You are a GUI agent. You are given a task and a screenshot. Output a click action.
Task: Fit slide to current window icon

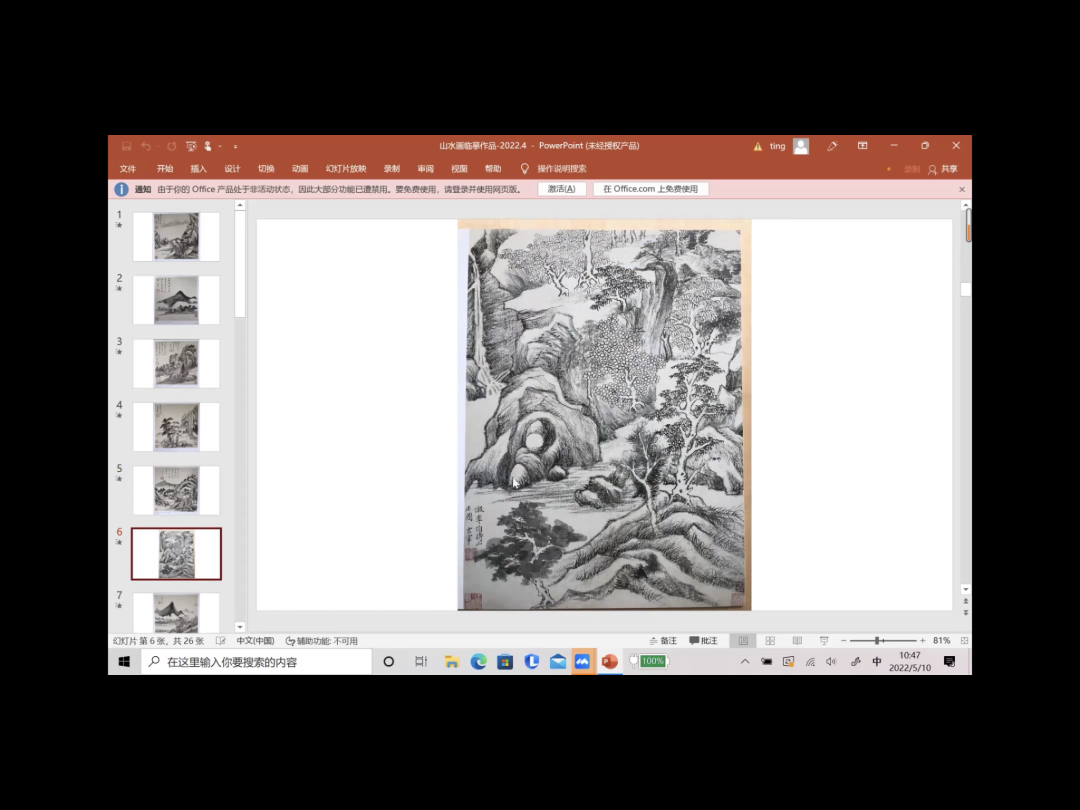point(964,641)
